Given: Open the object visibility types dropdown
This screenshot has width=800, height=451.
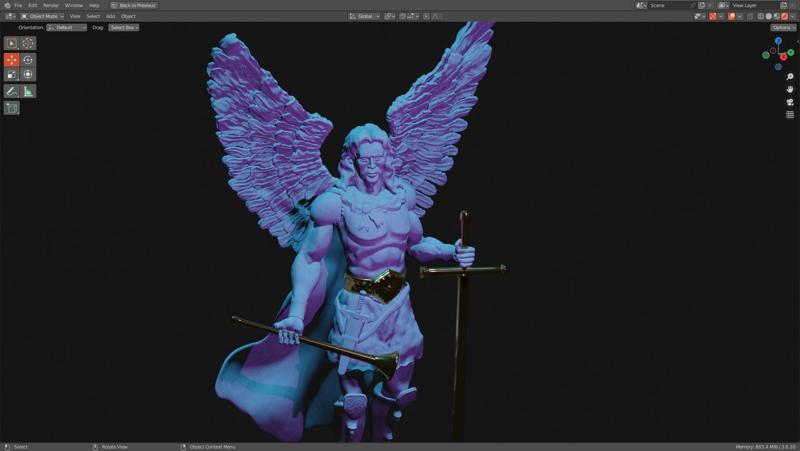Looking at the screenshot, I should point(700,16).
